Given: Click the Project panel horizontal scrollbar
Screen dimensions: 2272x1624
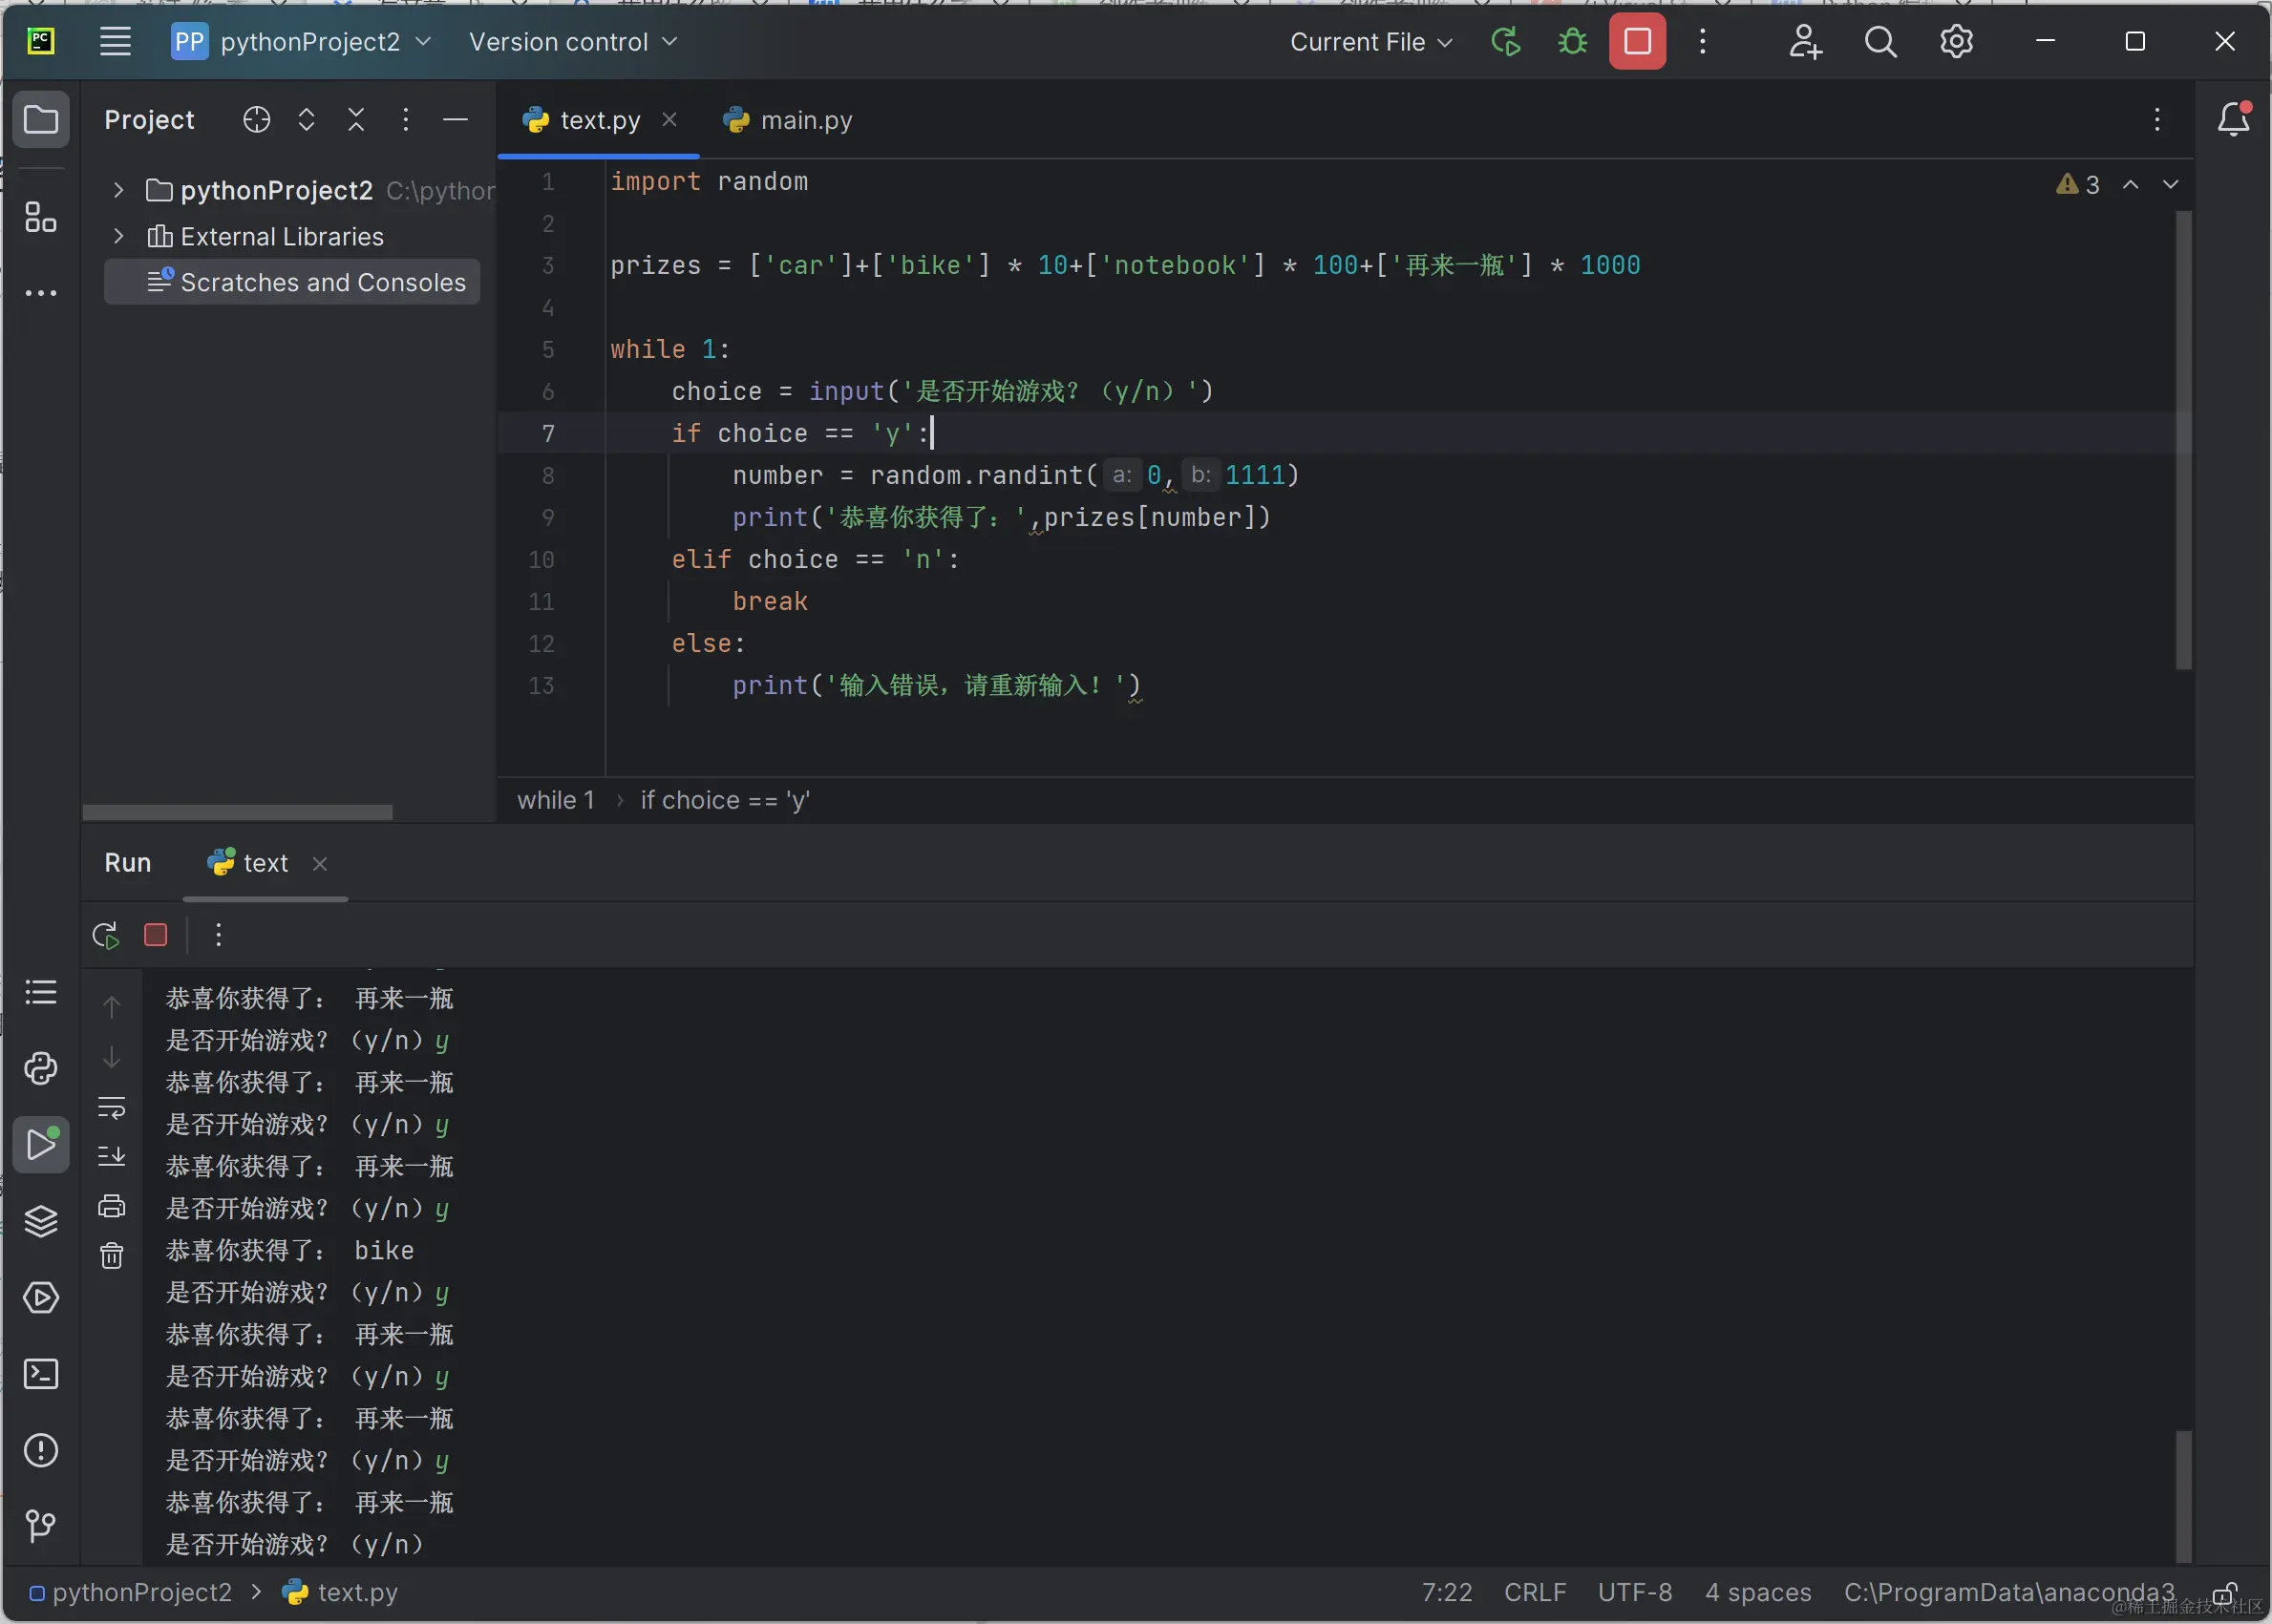Looking at the screenshot, I should [x=237, y=812].
